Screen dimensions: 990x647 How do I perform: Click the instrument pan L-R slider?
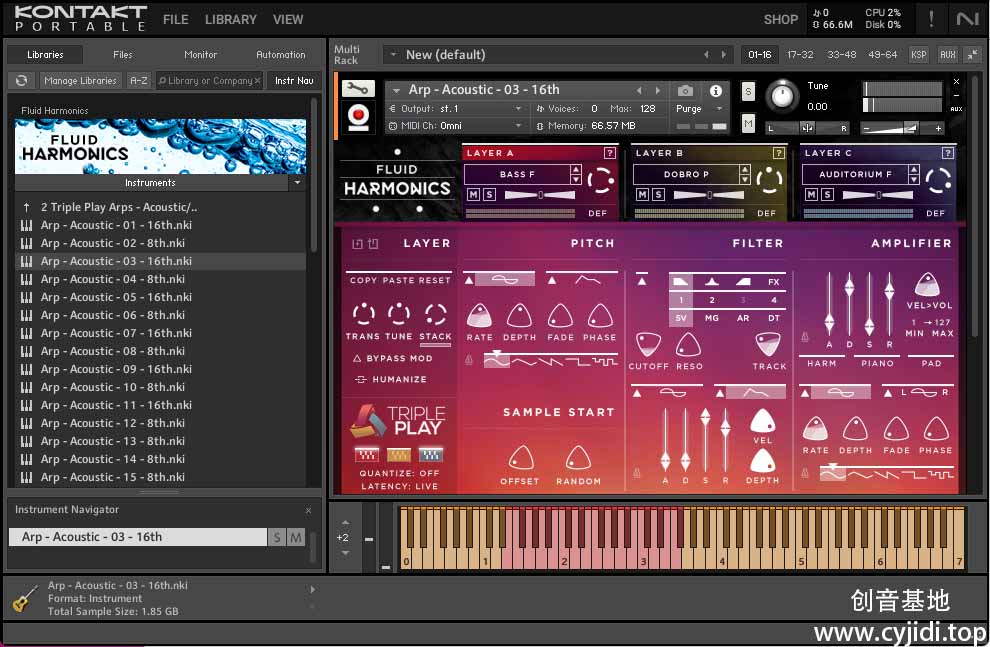(x=807, y=128)
